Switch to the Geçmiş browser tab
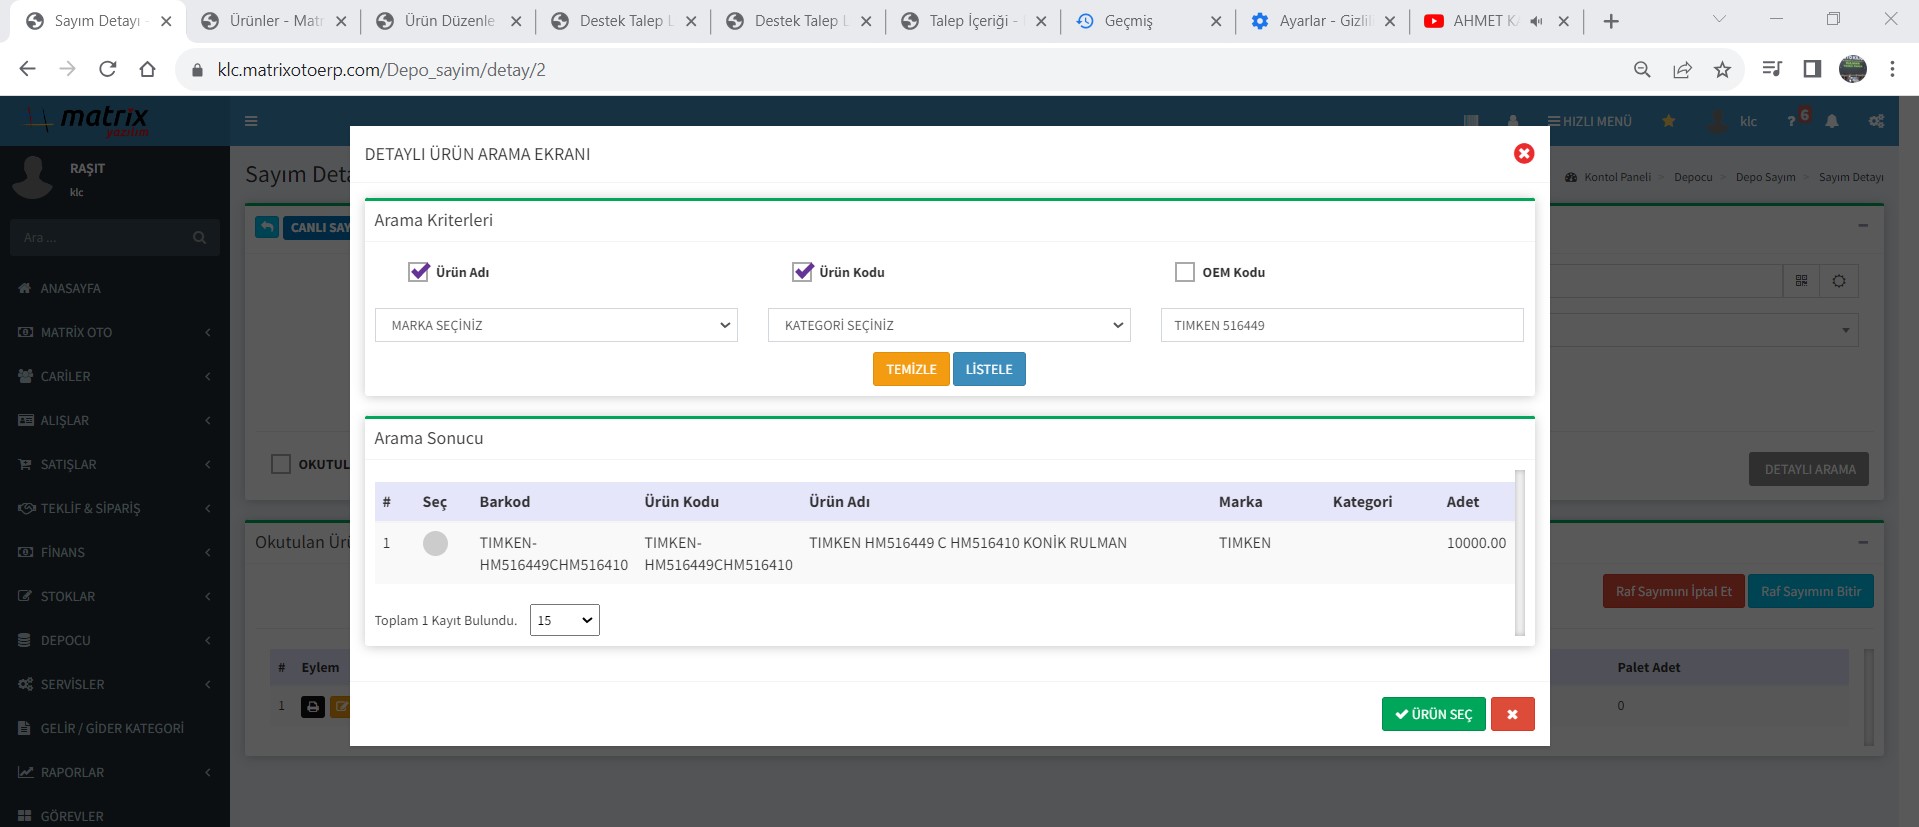The image size is (1919, 827). [1128, 21]
